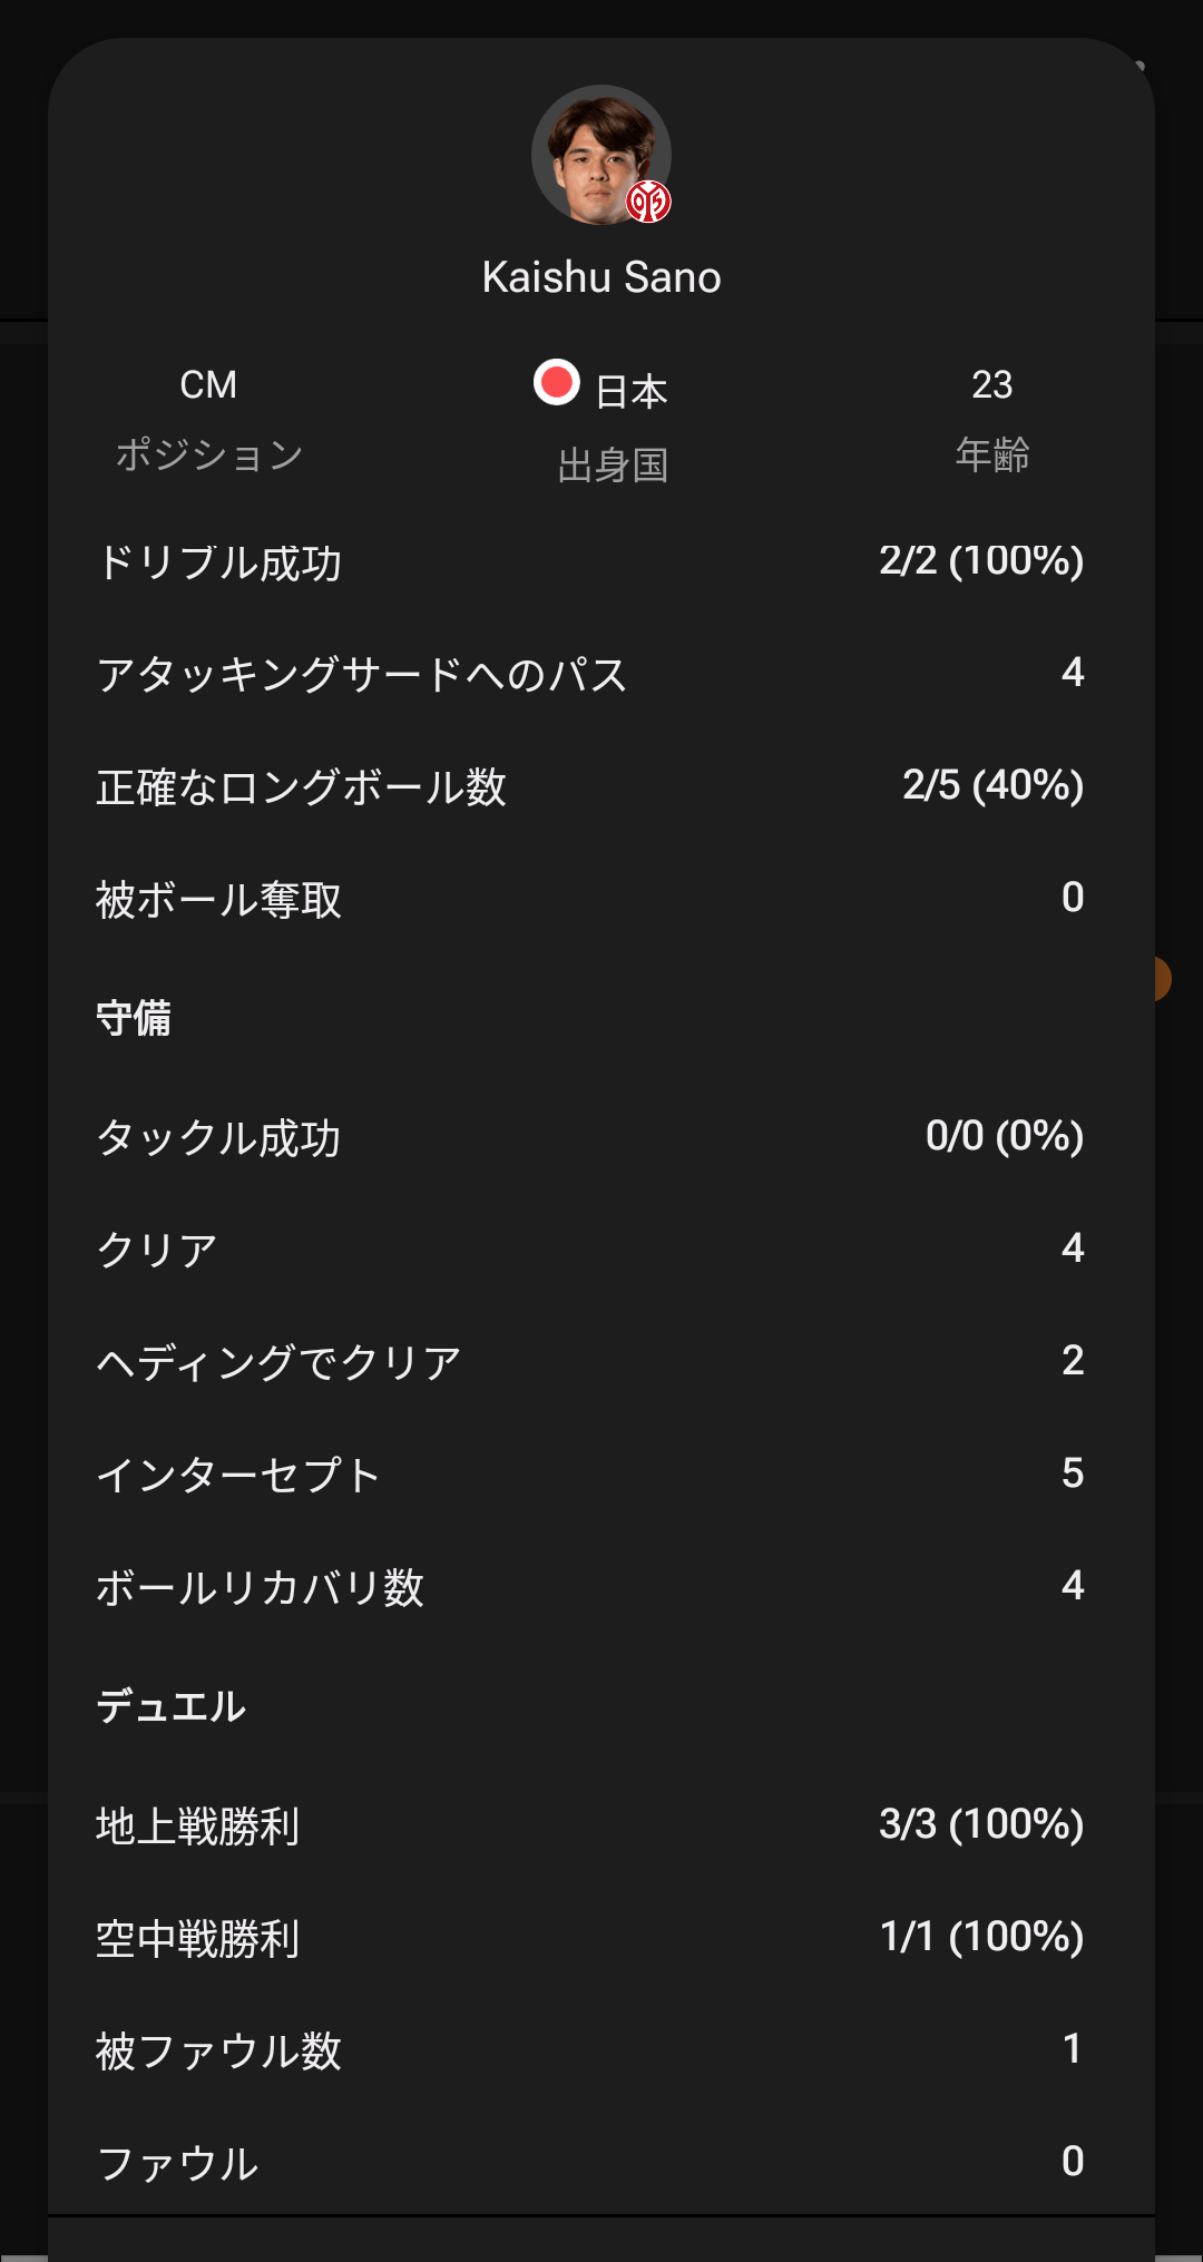
Task: Tap the age value 23
Action: coord(992,385)
